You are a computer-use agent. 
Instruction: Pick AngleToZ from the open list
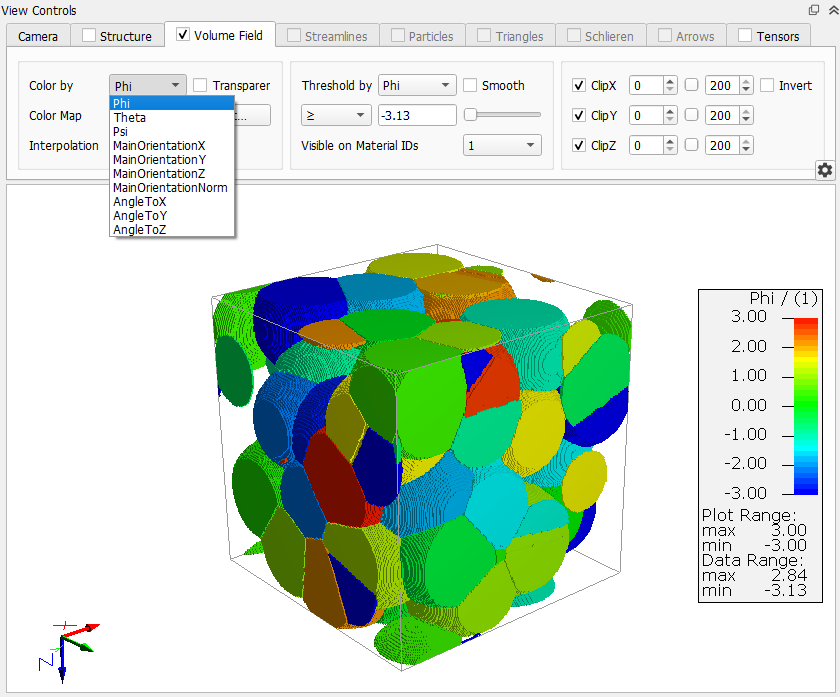[140, 229]
